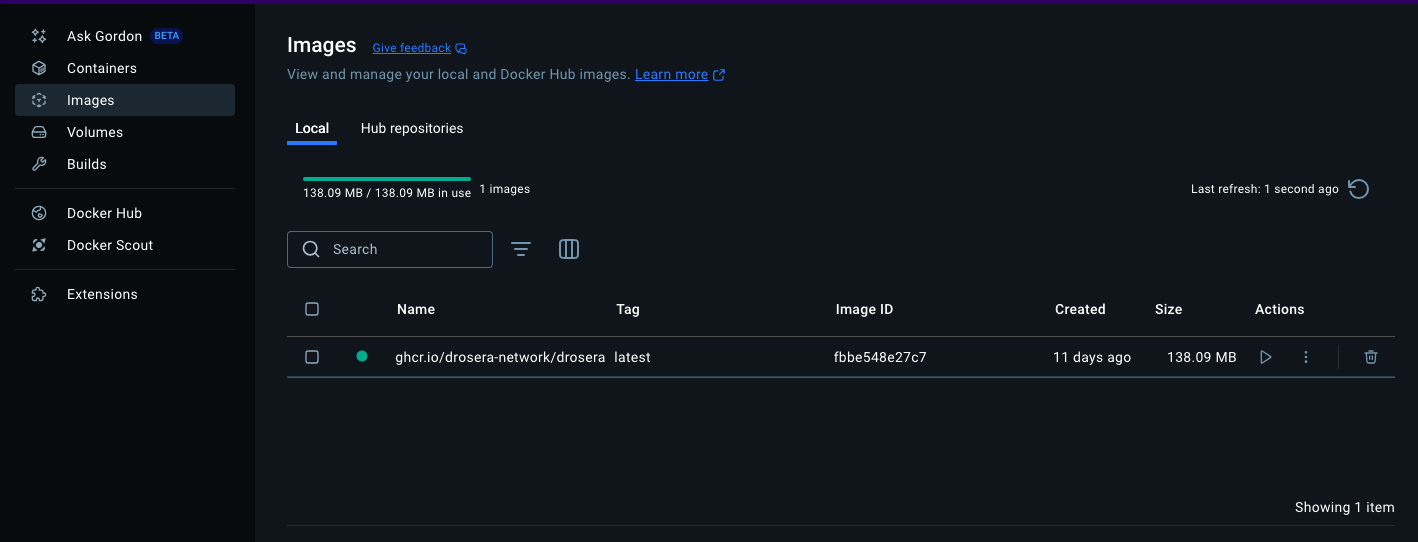1418x542 pixels.
Task: Refresh the images list
Action: [x=1358, y=189]
